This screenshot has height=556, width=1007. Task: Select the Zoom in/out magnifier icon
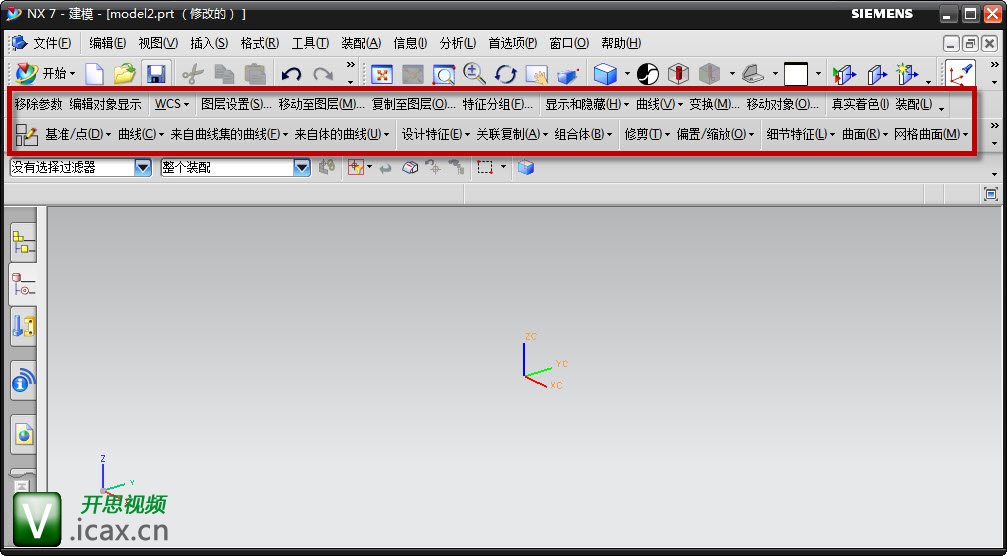[474, 74]
